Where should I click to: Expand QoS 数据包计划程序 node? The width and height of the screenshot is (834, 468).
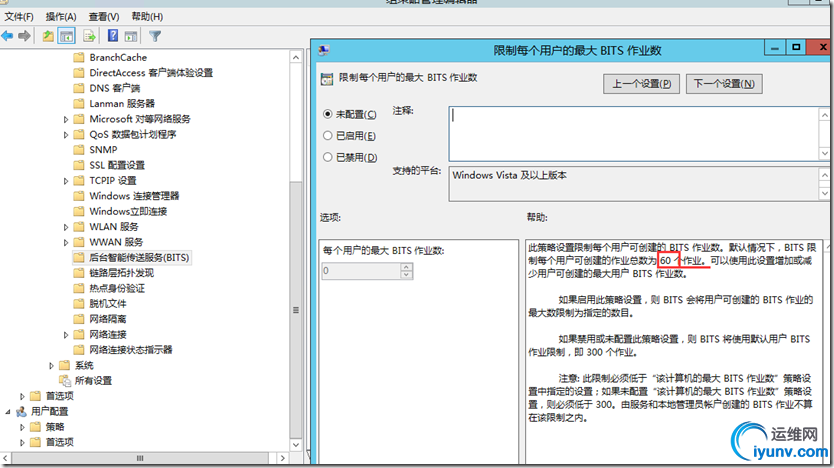[x=65, y=135]
